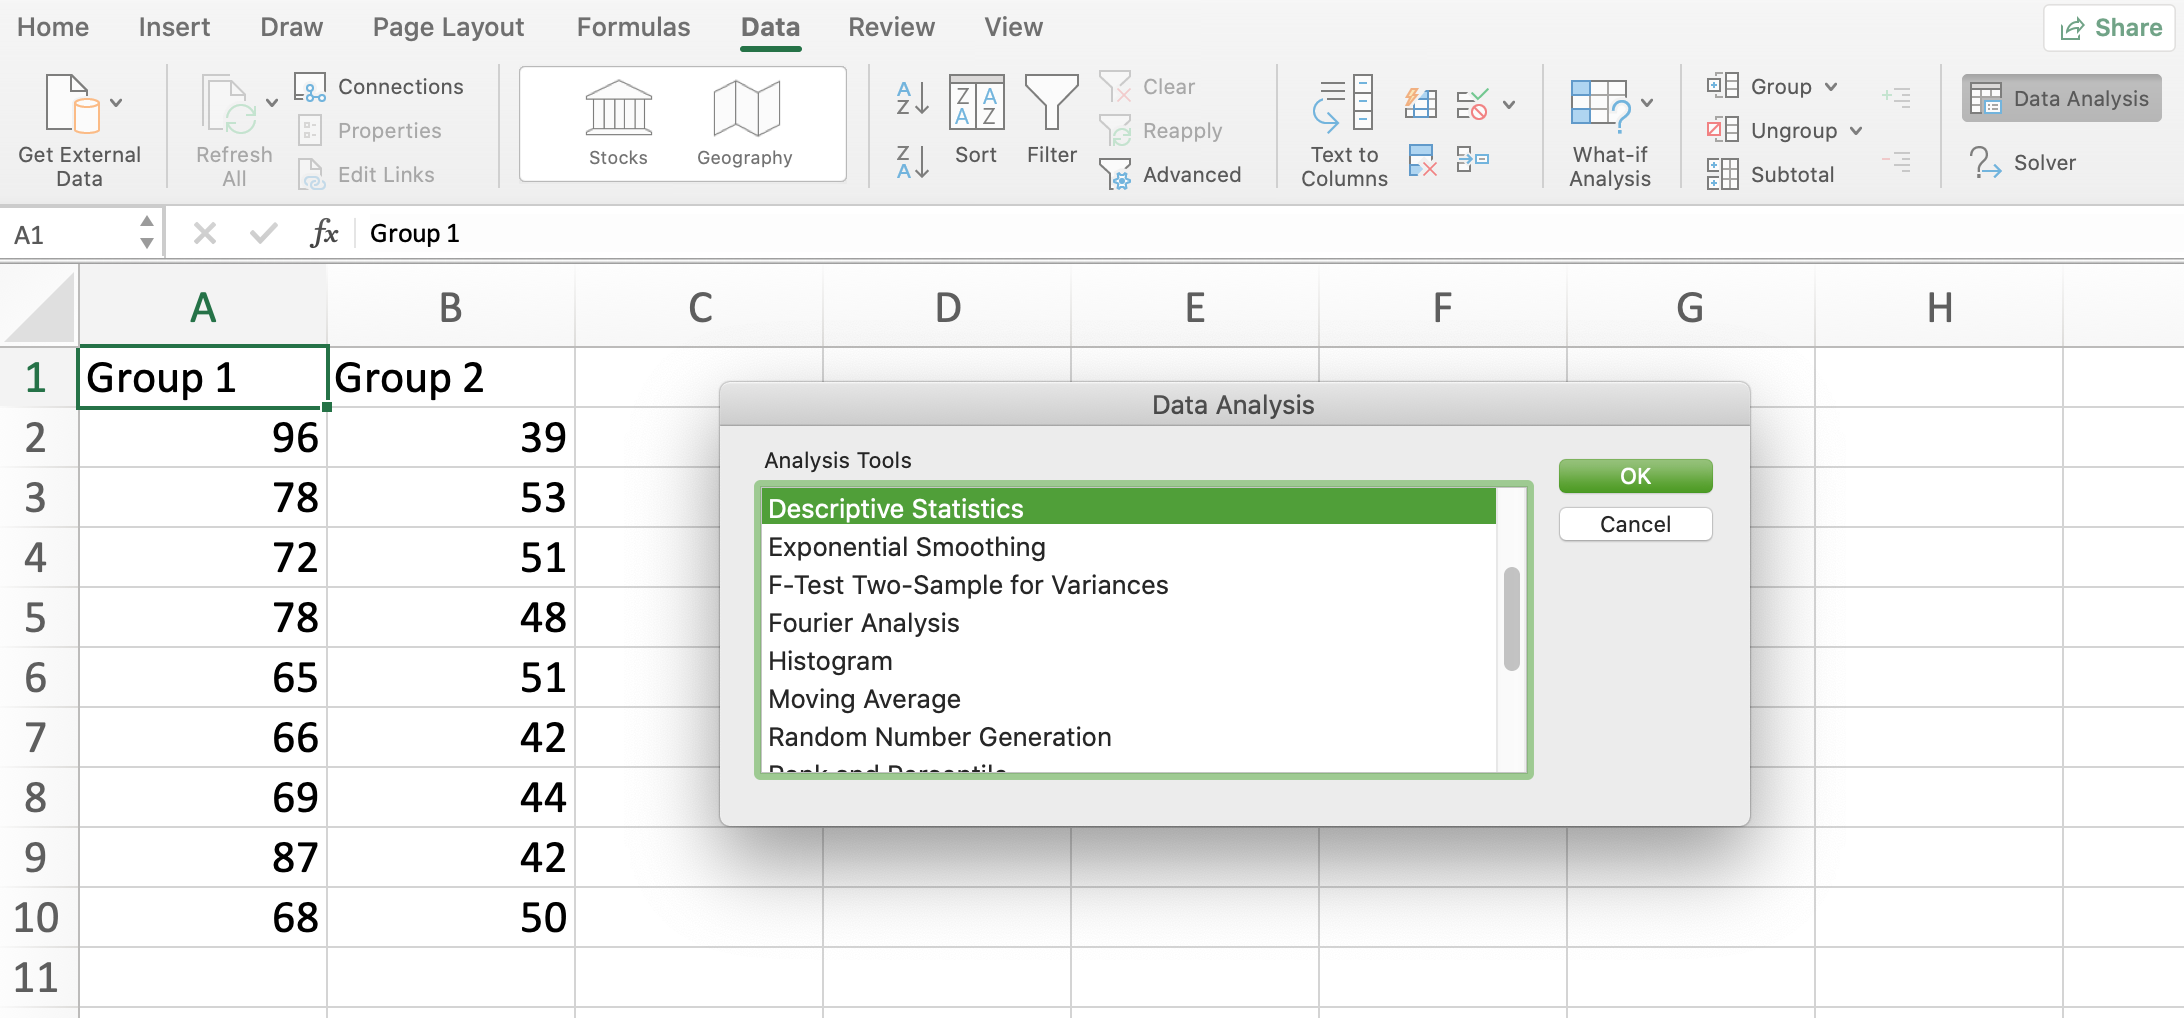Viewport: 2184px width, 1018px height.
Task: Click the Ungroup icon
Action: point(1722,130)
